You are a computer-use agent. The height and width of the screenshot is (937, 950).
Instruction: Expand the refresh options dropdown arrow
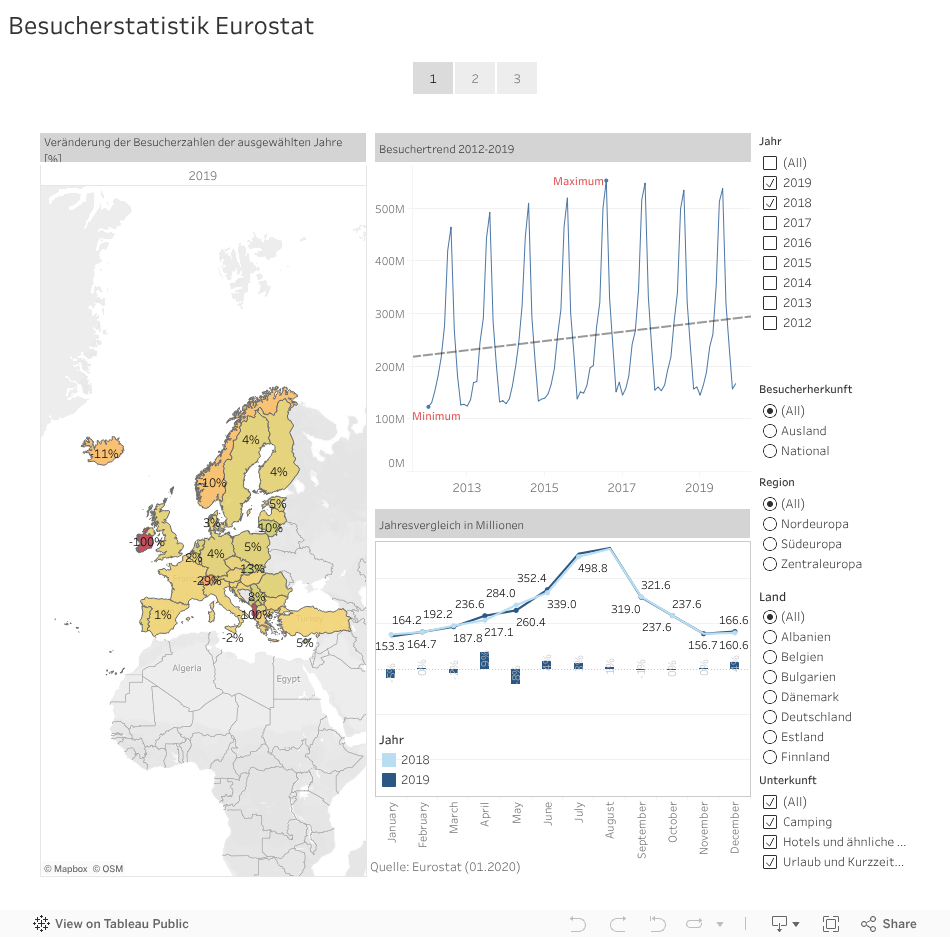tap(720, 925)
